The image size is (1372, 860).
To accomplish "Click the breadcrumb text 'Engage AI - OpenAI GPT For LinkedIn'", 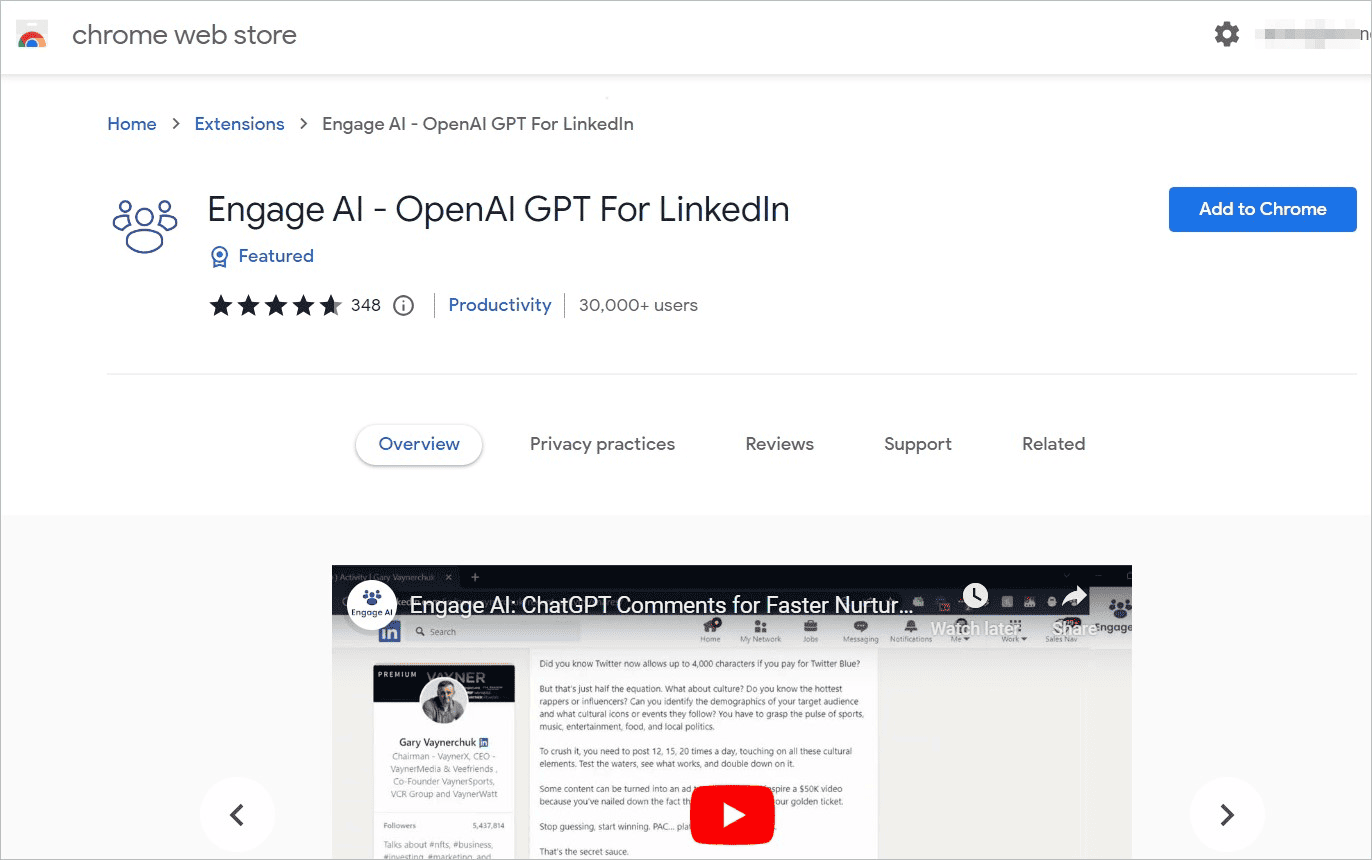I will click(x=478, y=124).
